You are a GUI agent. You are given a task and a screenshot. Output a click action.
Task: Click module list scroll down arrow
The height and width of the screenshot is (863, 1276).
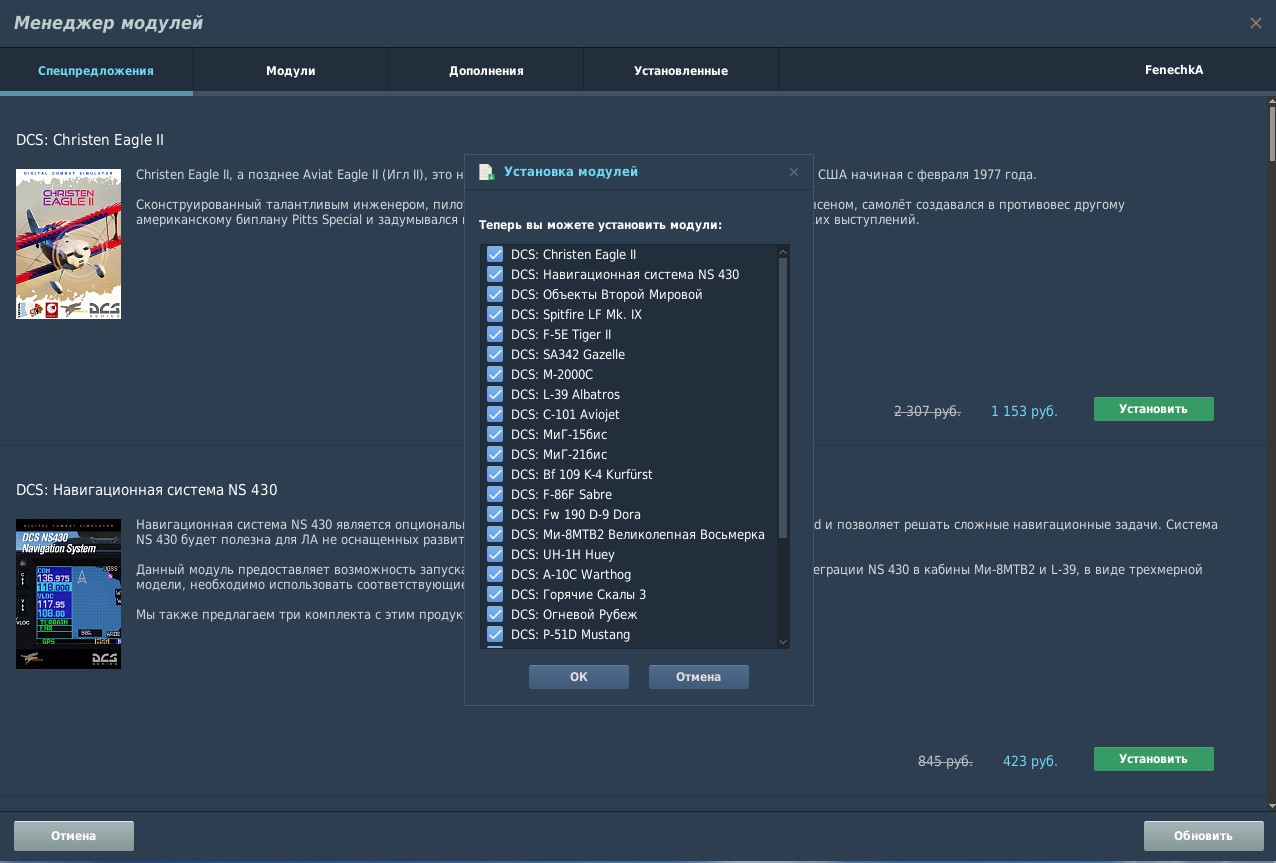[x=783, y=642]
